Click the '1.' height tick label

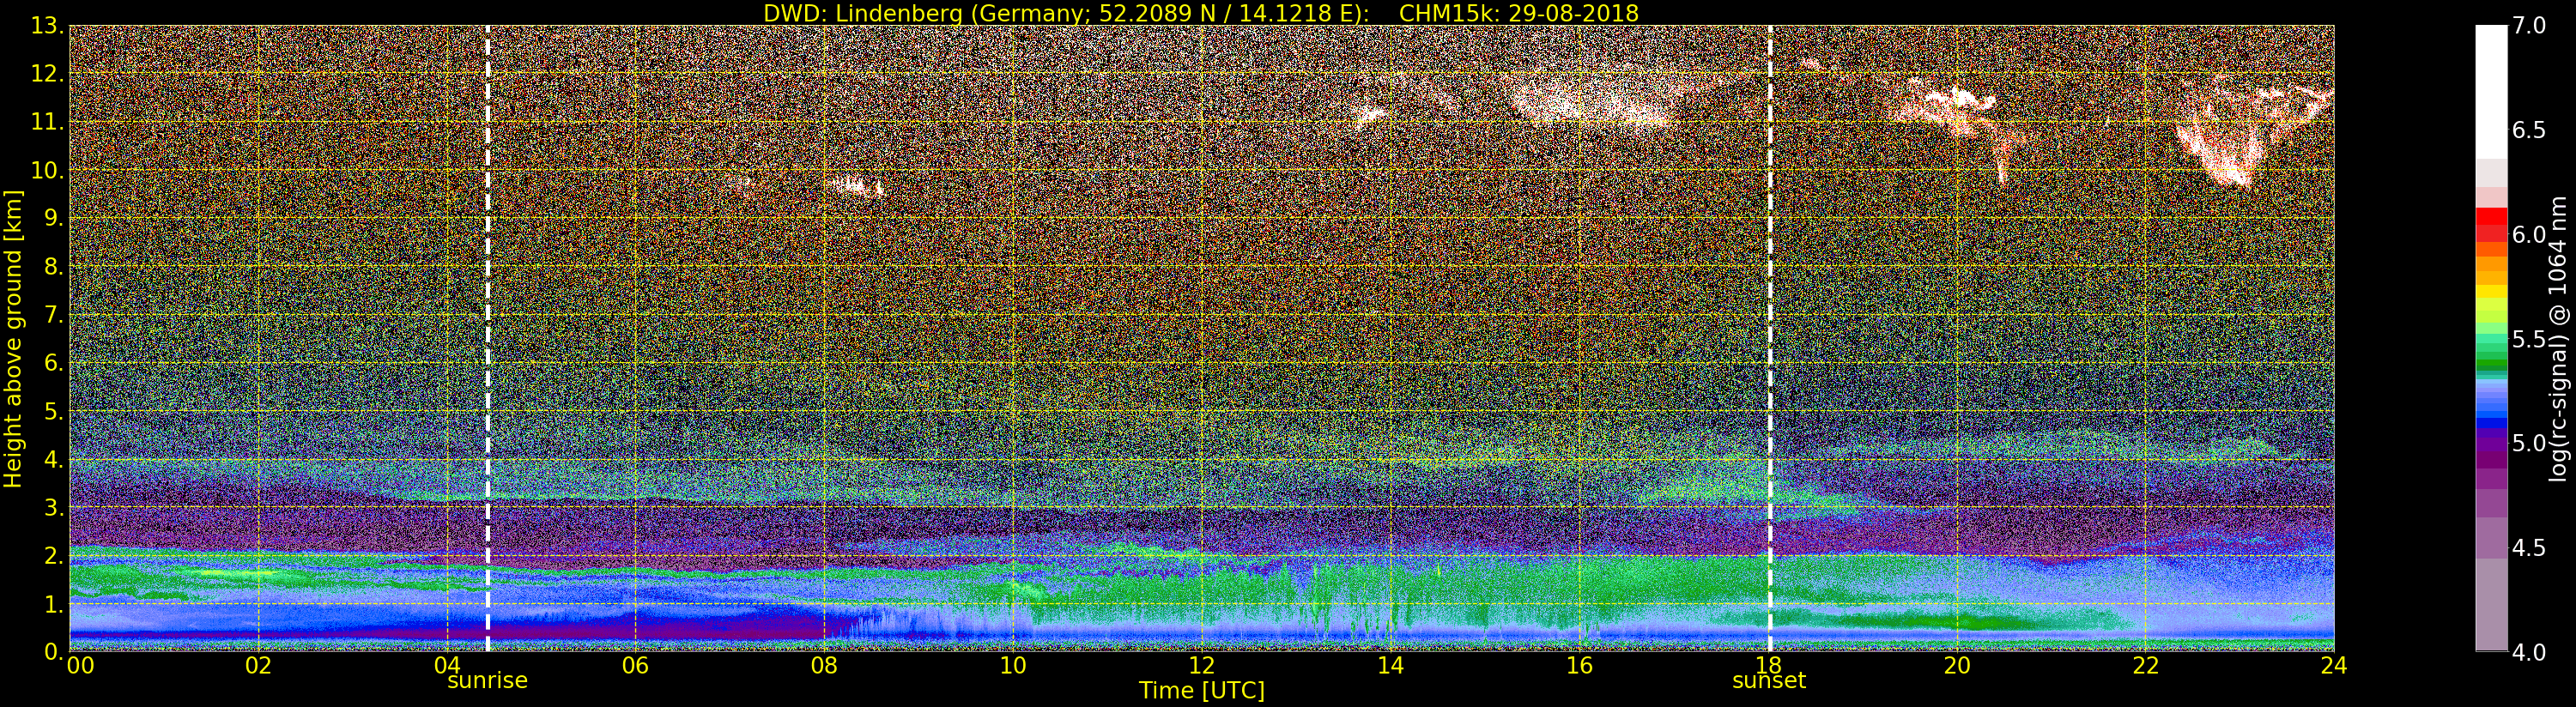click(x=54, y=604)
